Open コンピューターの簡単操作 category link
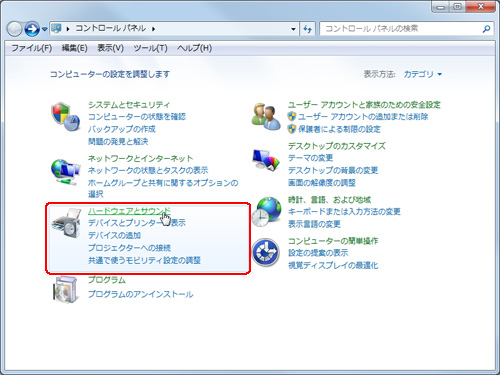The width and height of the screenshot is (500, 375). tap(333, 241)
